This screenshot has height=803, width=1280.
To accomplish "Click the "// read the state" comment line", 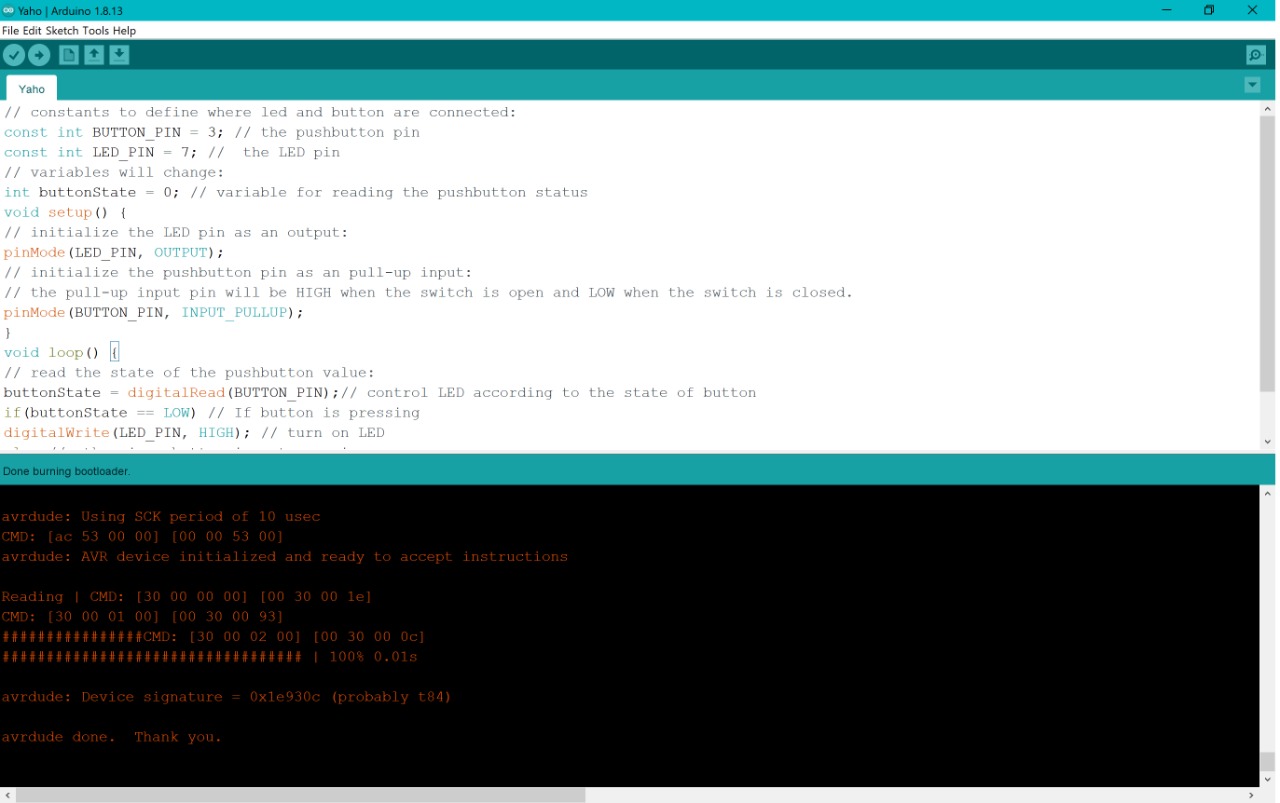I will 189,372.
